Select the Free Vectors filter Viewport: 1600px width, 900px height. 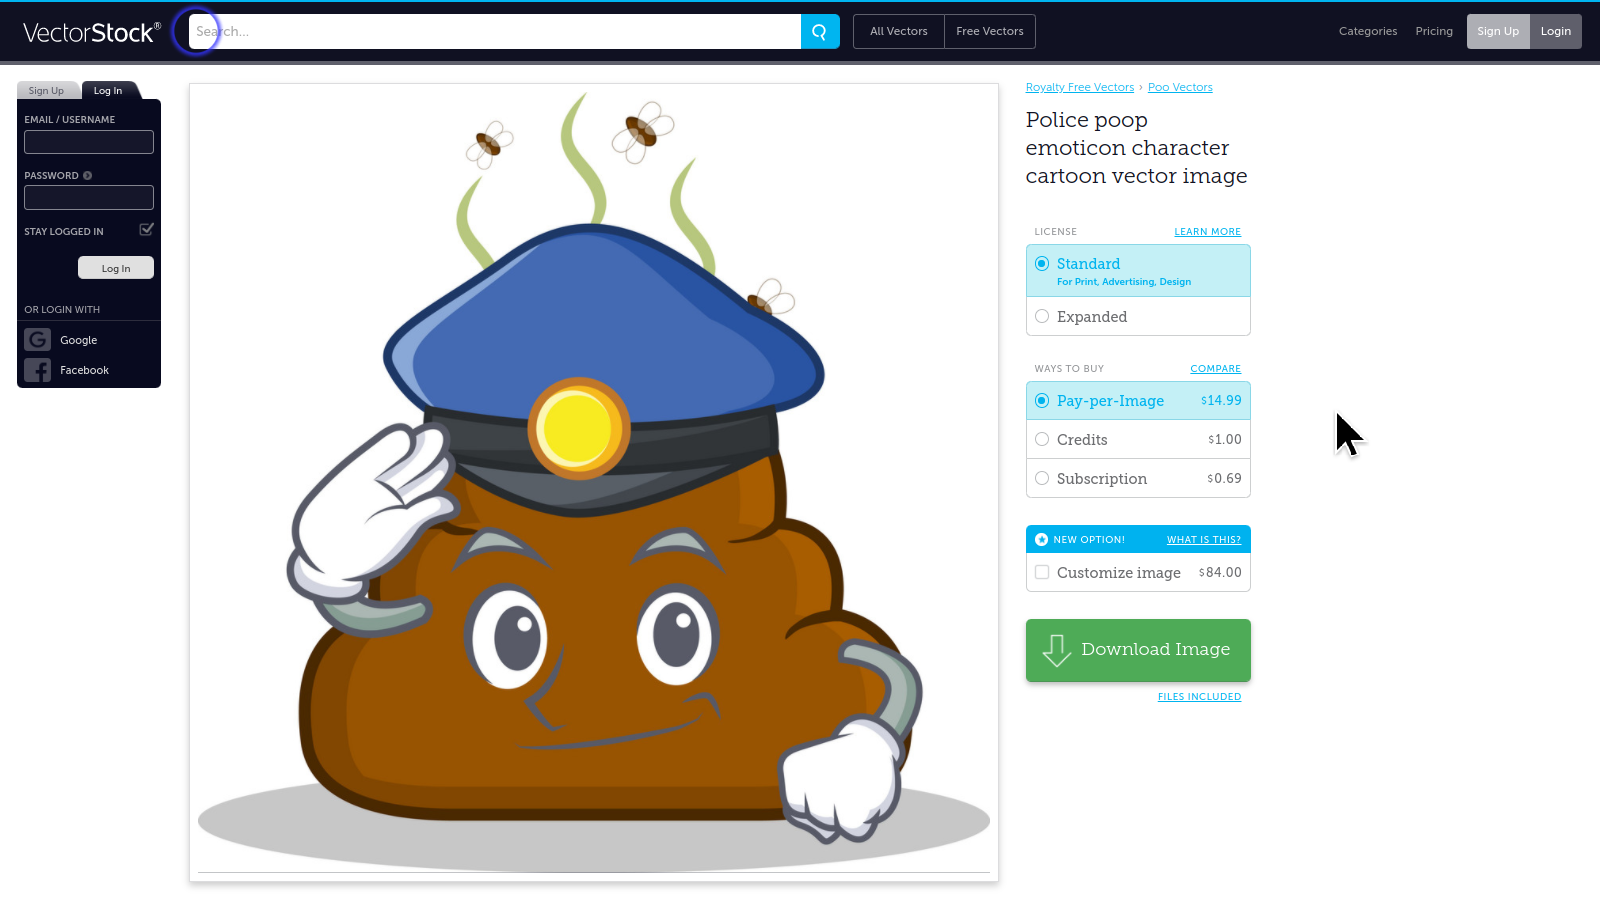coord(990,32)
